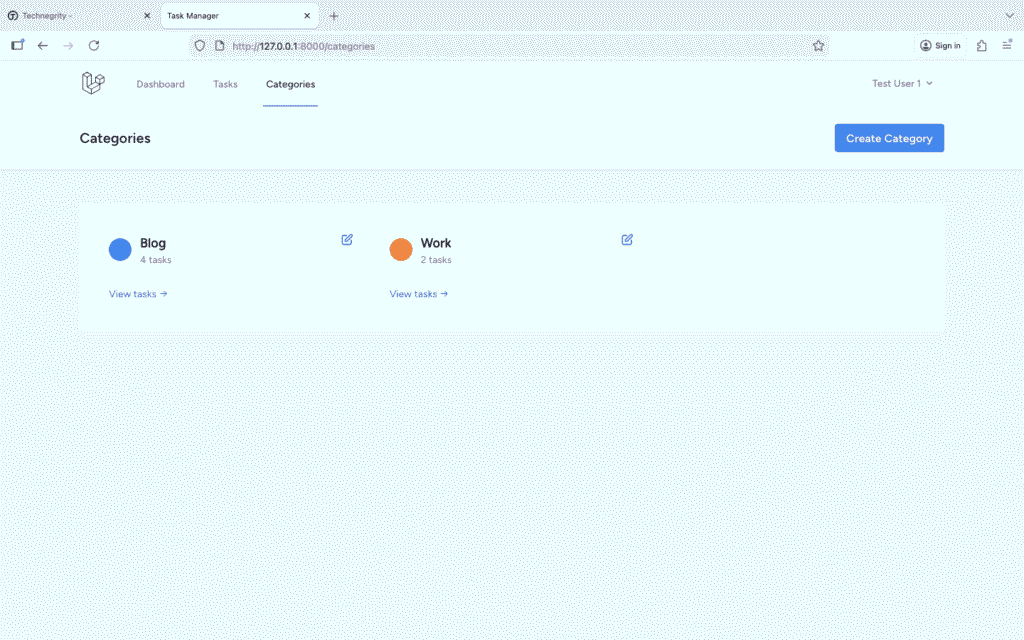
Task: Expand the list all tabs chevron
Action: [1008, 16]
